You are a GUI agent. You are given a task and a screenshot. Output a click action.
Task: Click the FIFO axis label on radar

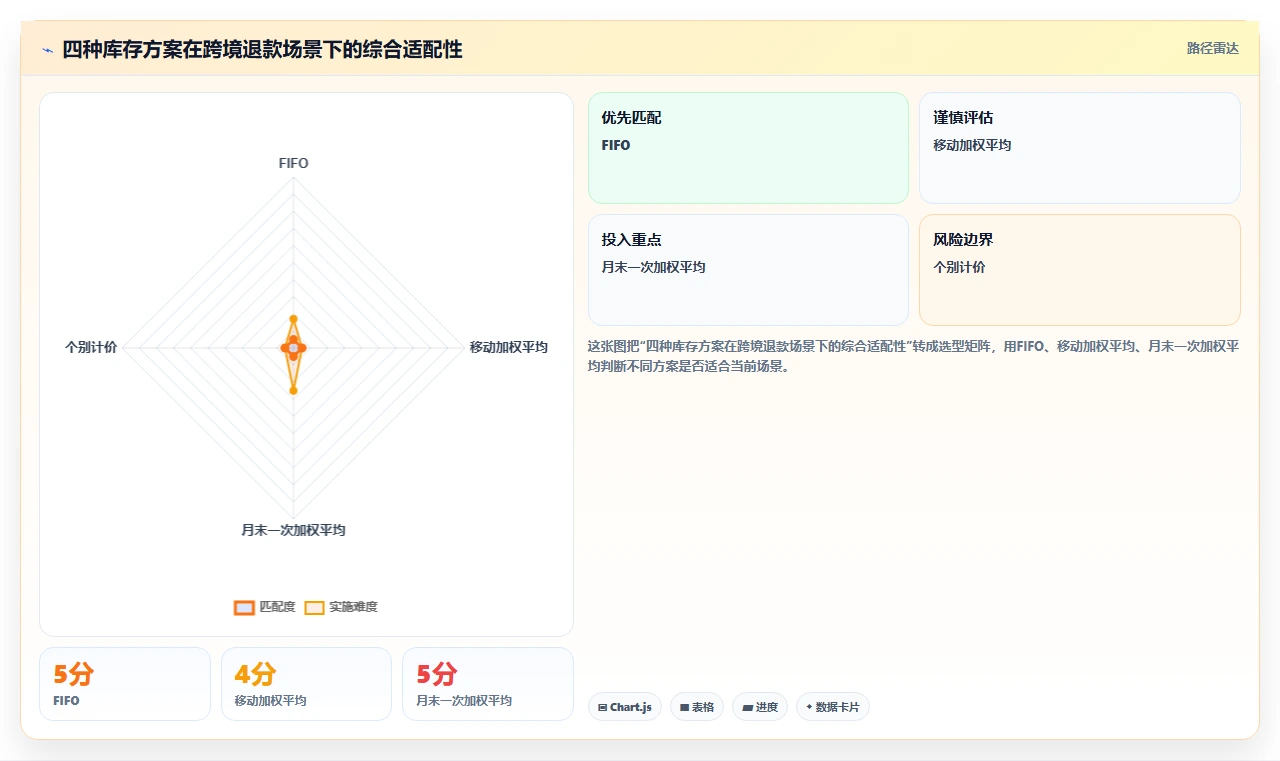[x=293, y=163]
